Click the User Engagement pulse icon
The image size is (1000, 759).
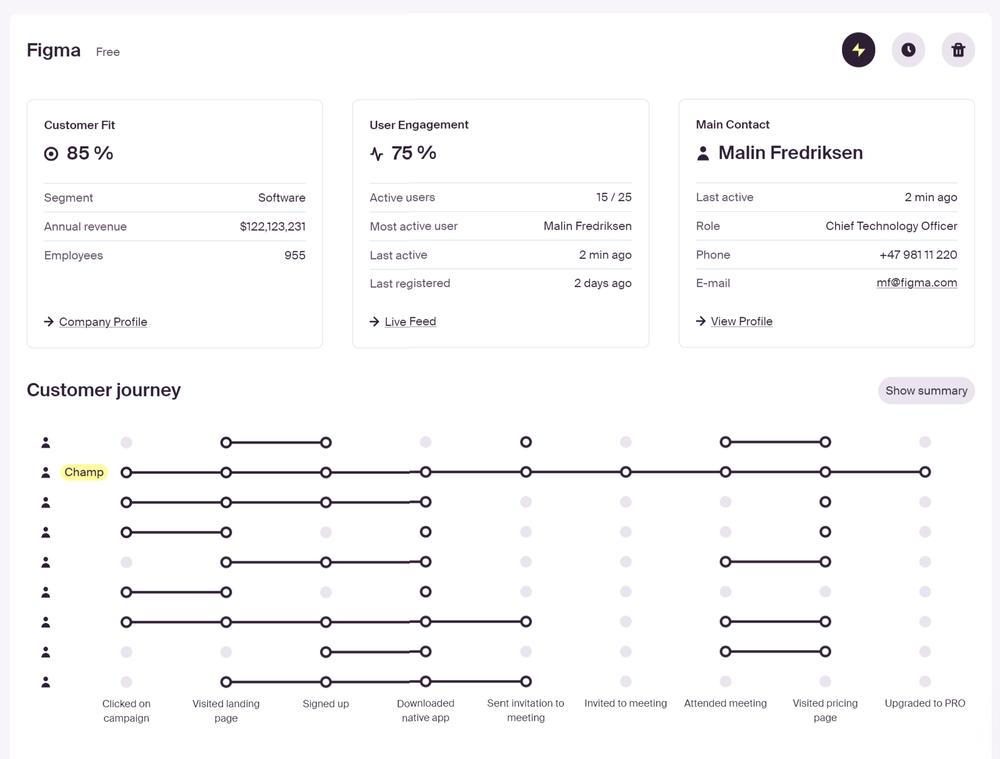pyautogui.click(x=377, y=154)
